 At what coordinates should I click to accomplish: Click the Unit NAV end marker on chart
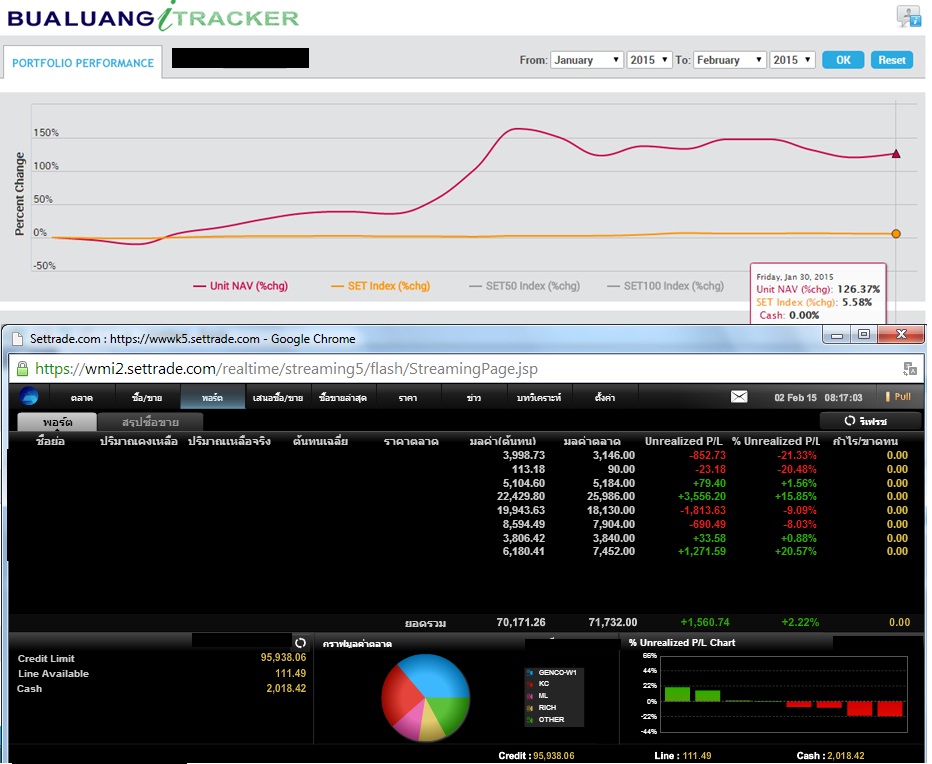click(x=896, y=154)
